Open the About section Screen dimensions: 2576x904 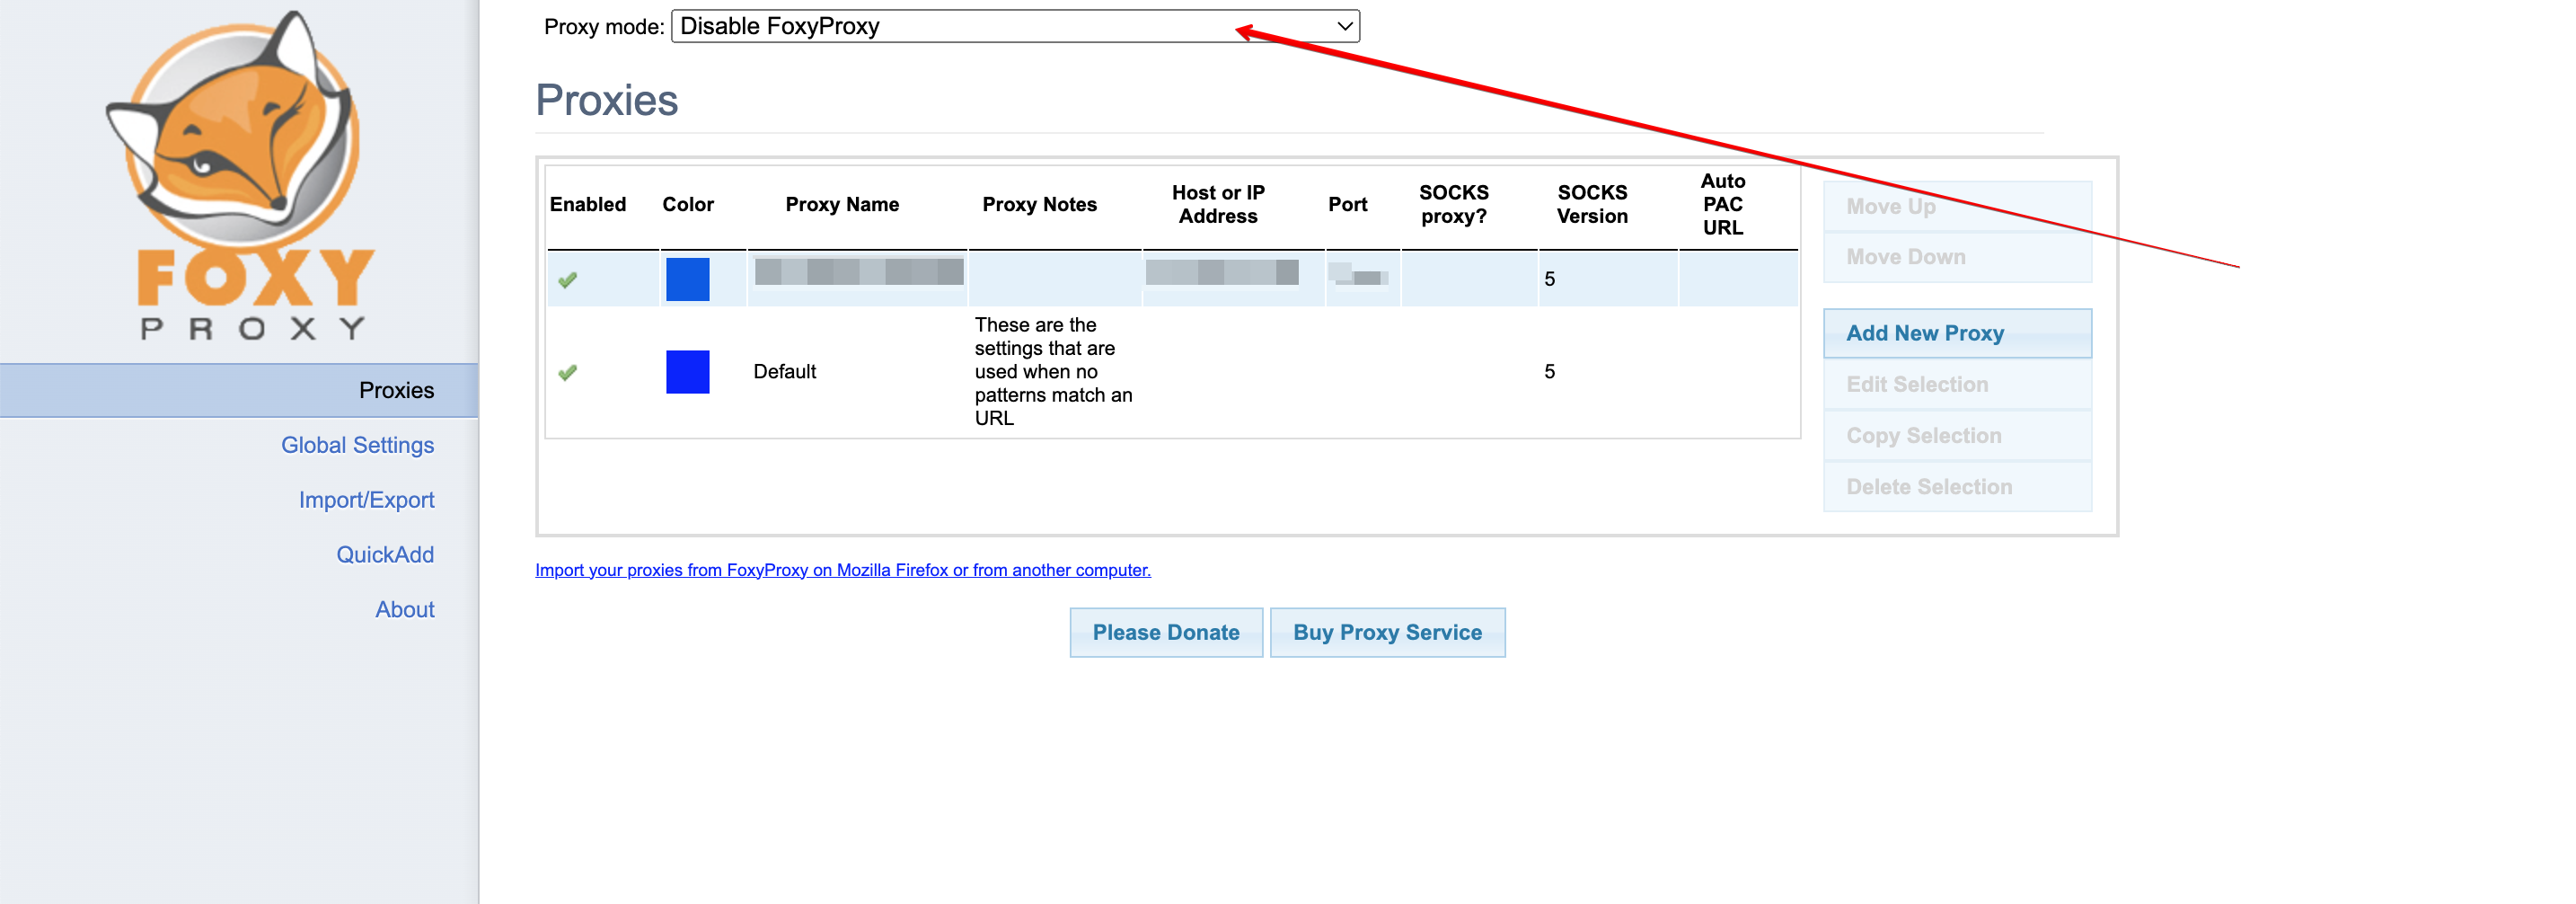(404, 610)
